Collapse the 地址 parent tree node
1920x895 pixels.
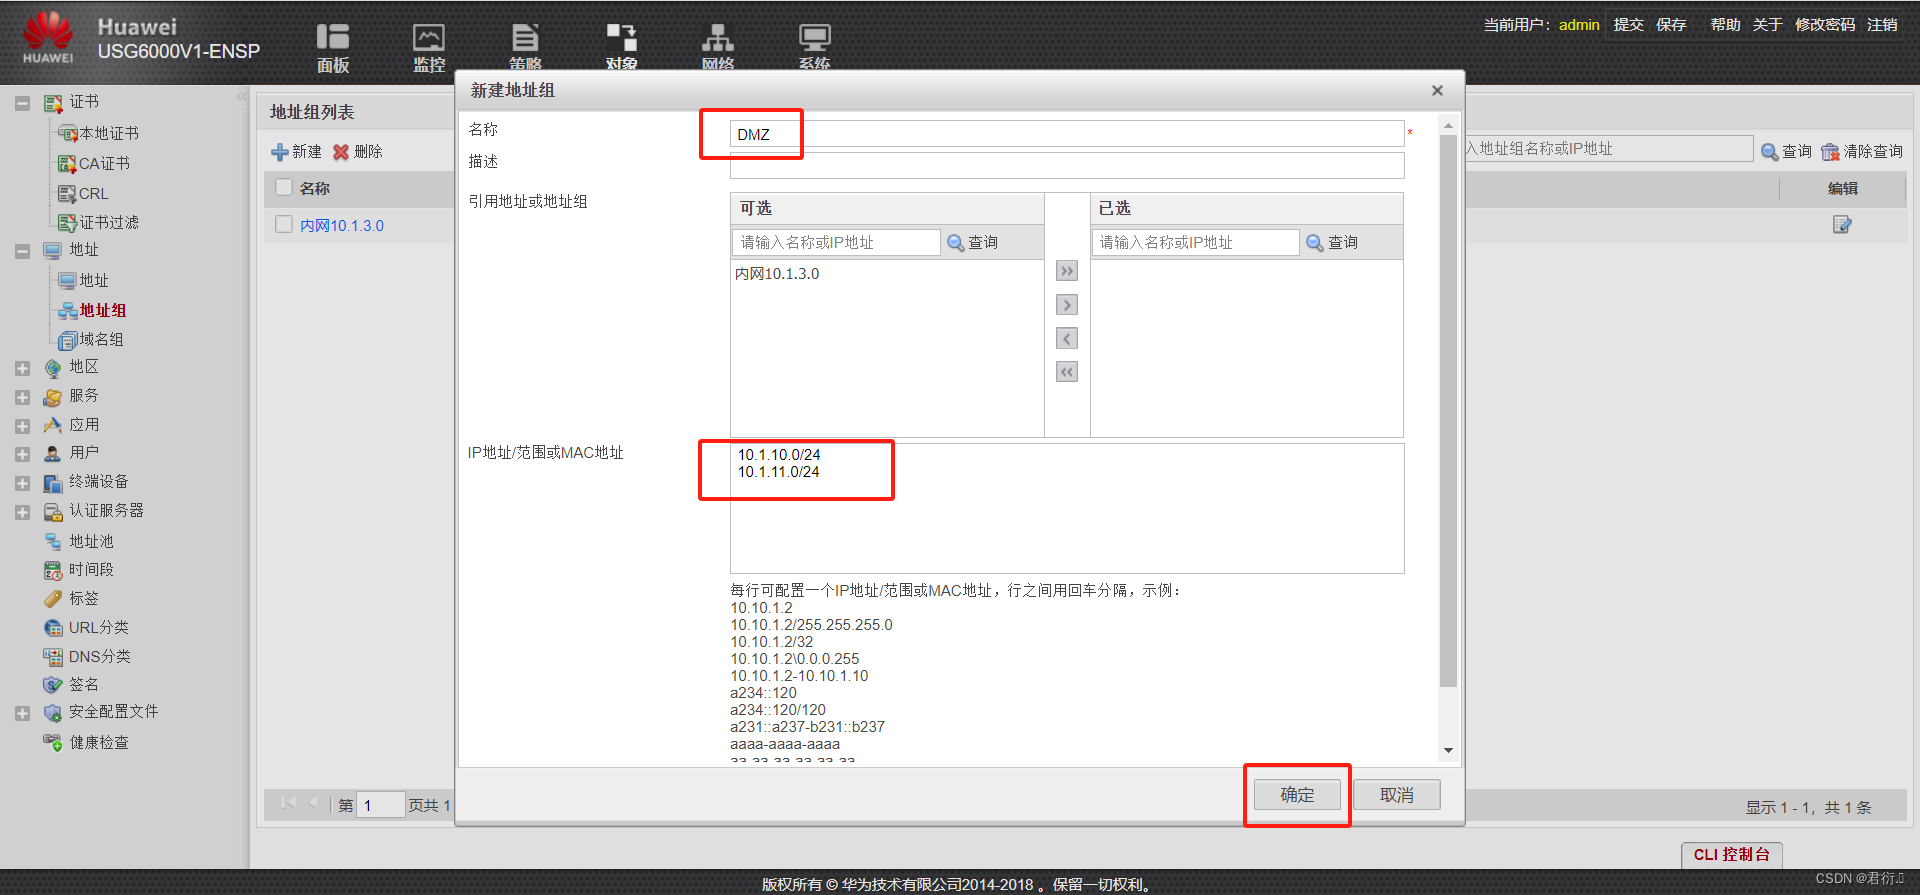click(22, 250)
